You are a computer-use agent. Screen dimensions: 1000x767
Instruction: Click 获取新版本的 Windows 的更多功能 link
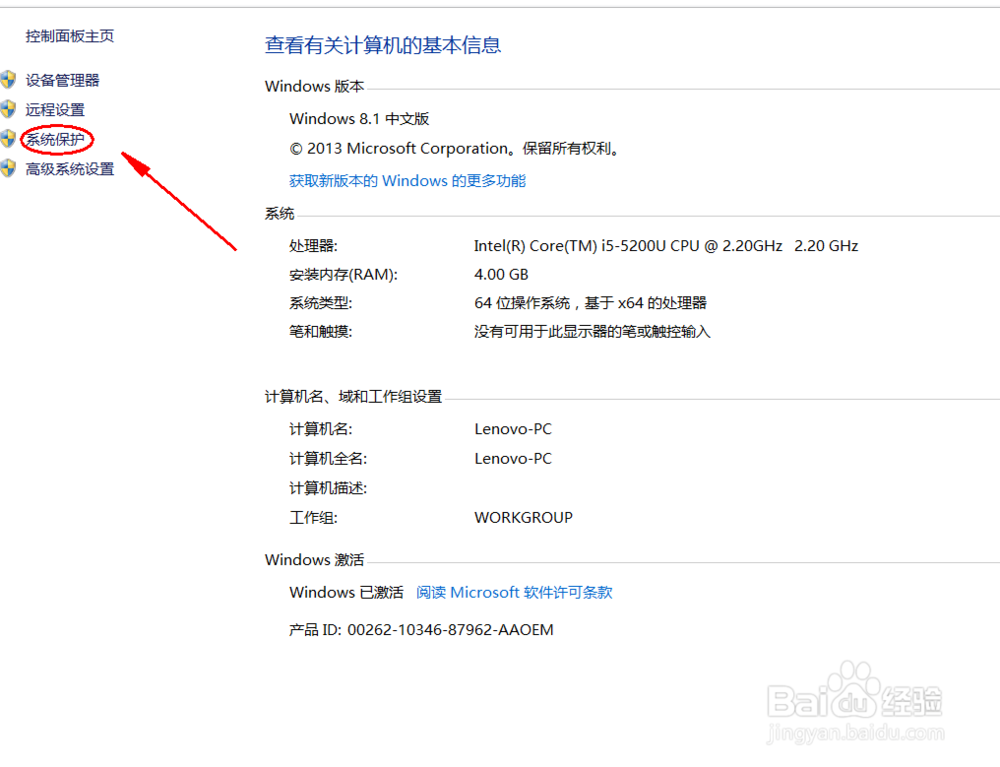pos(407,180)
